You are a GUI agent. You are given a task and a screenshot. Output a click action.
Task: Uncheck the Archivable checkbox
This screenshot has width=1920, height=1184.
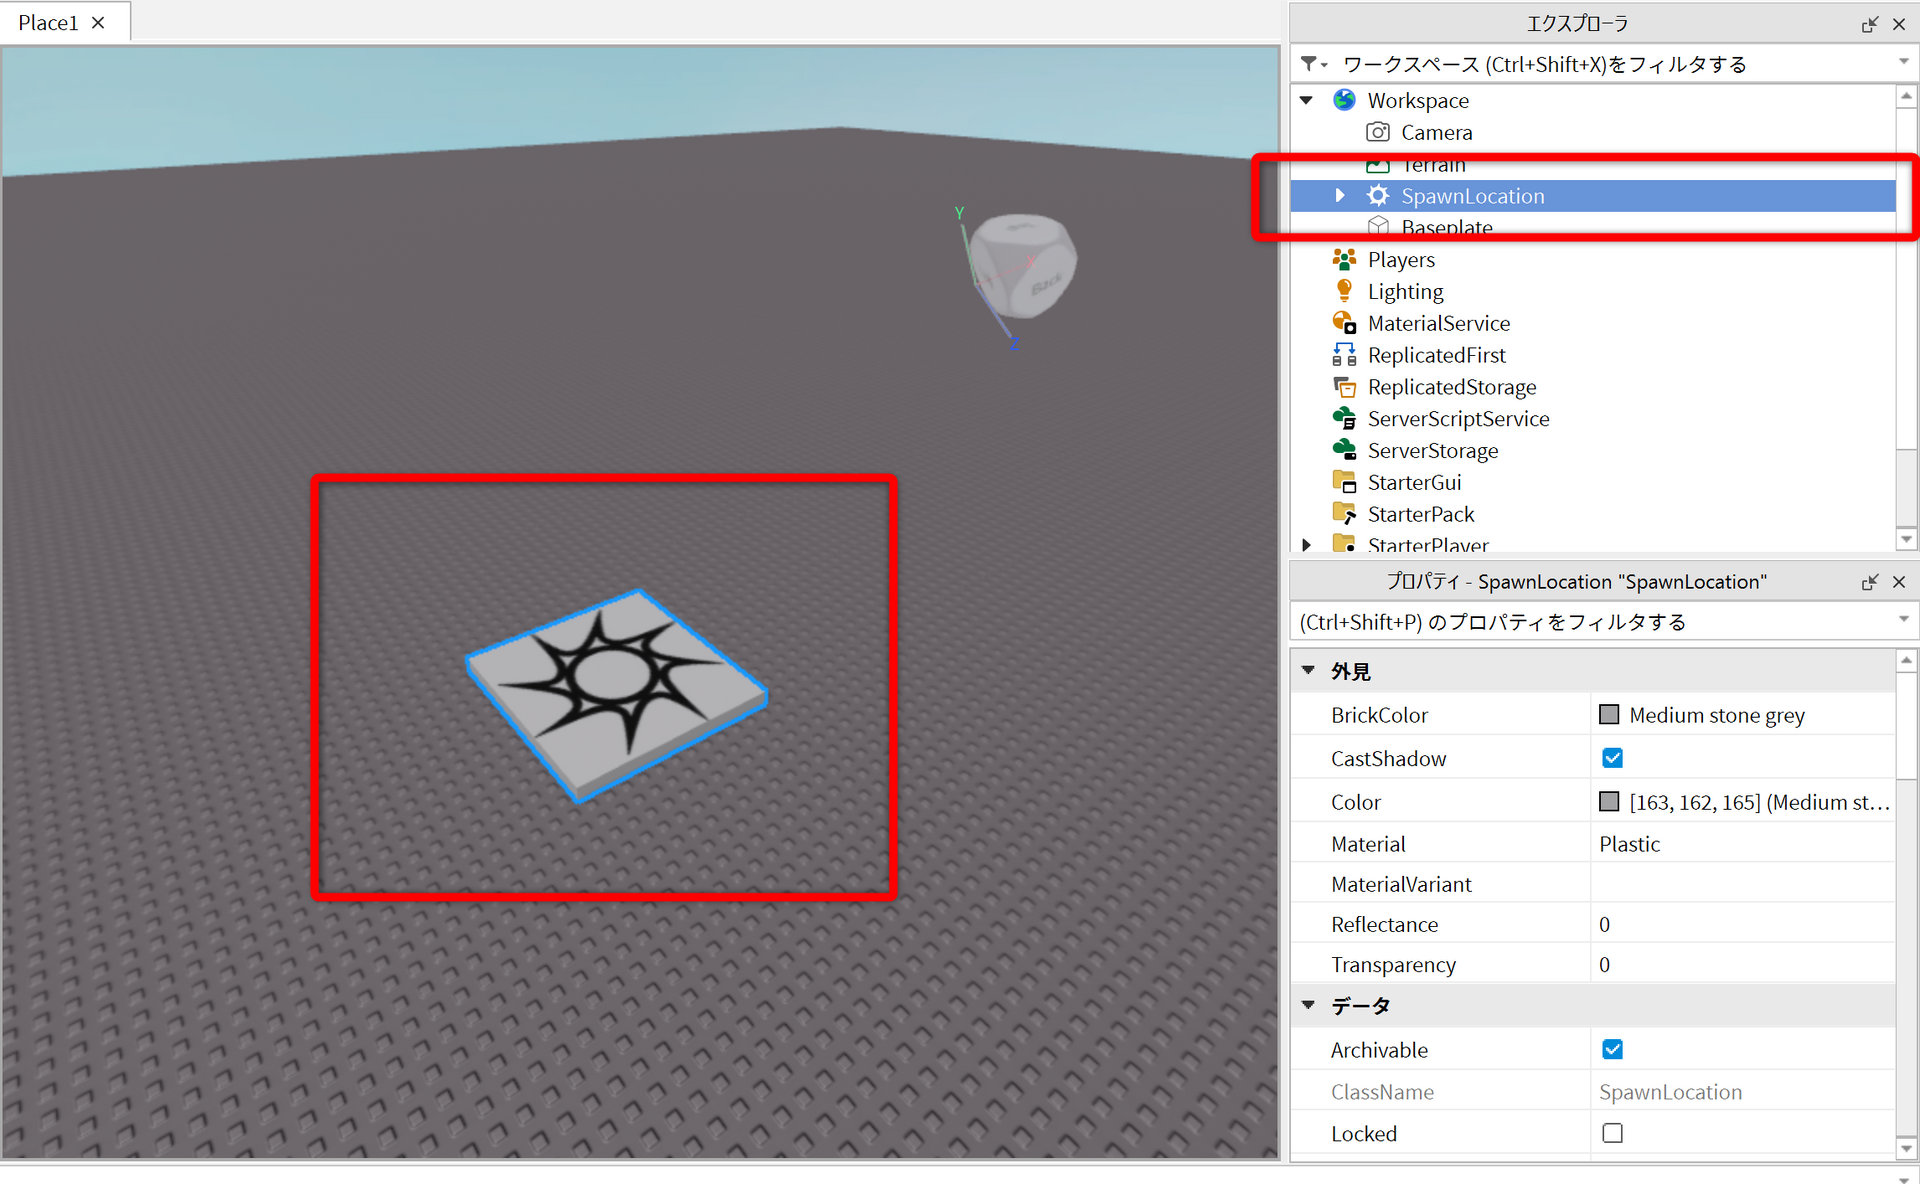(1612, 1049)
